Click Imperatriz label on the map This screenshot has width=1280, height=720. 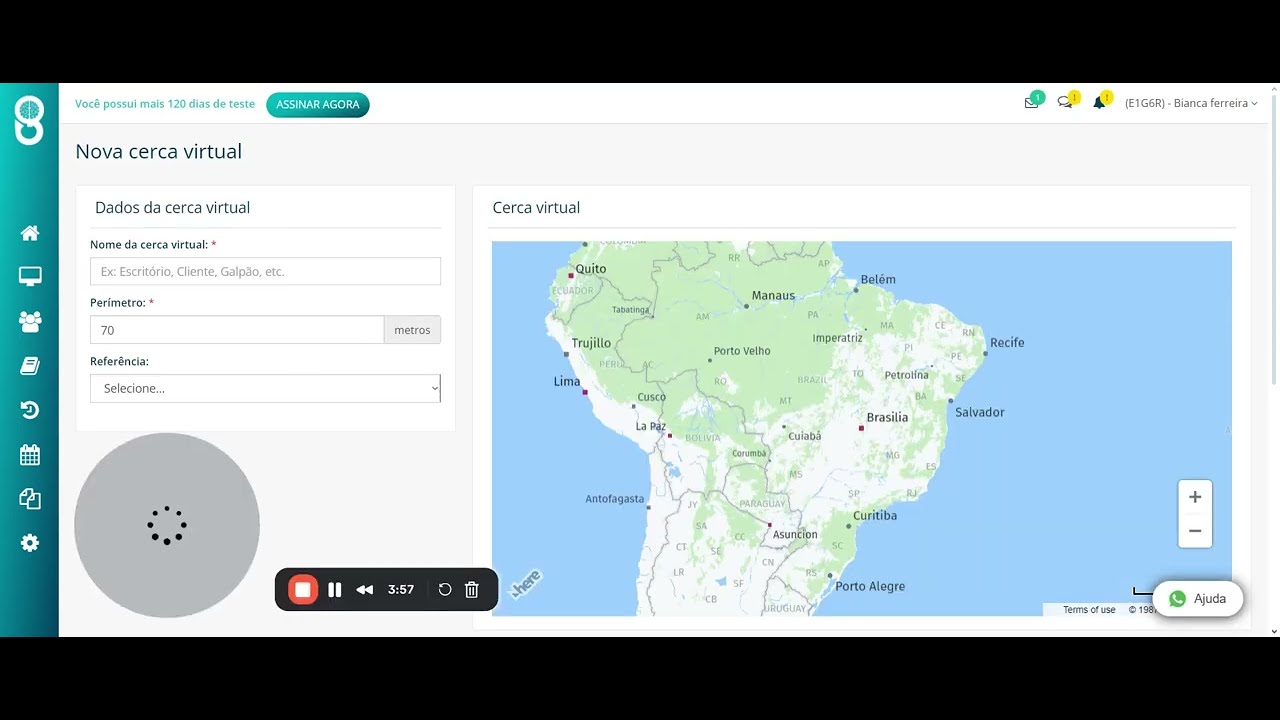click(837, 338)
